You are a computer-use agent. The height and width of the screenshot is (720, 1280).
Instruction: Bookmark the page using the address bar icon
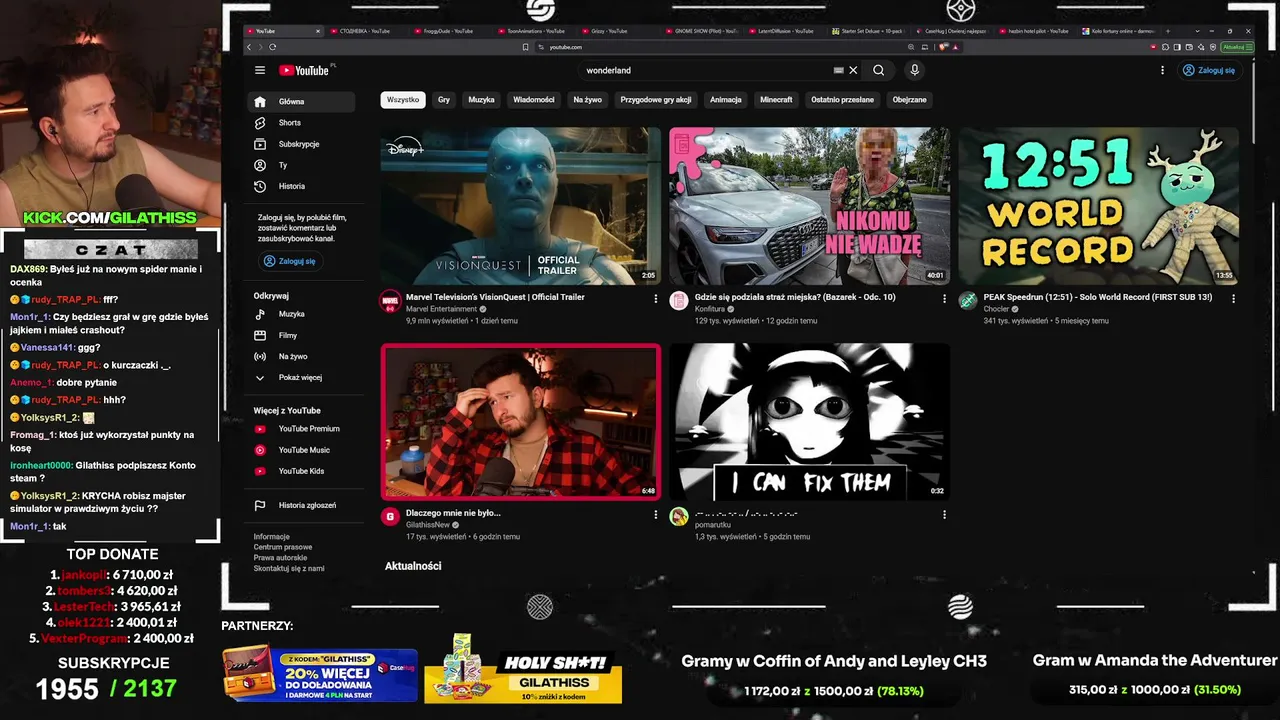coord(526,47)
